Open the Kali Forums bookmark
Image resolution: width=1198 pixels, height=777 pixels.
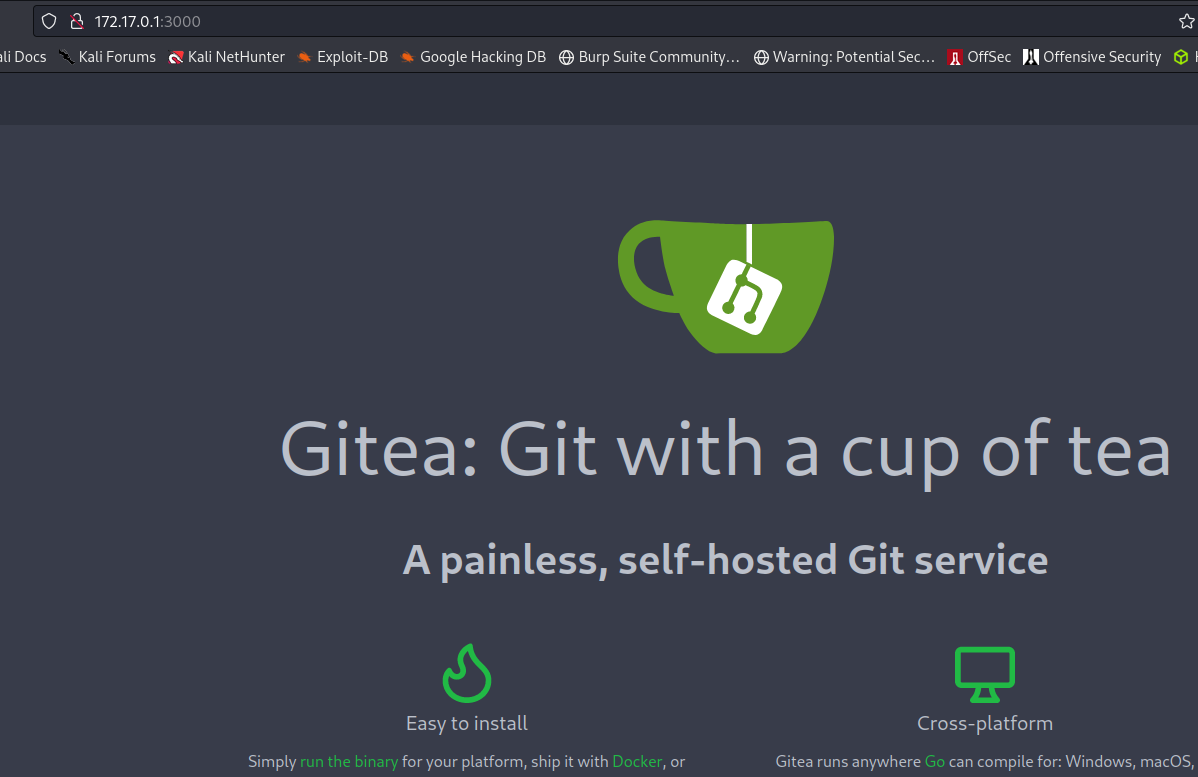click(107, 57)
